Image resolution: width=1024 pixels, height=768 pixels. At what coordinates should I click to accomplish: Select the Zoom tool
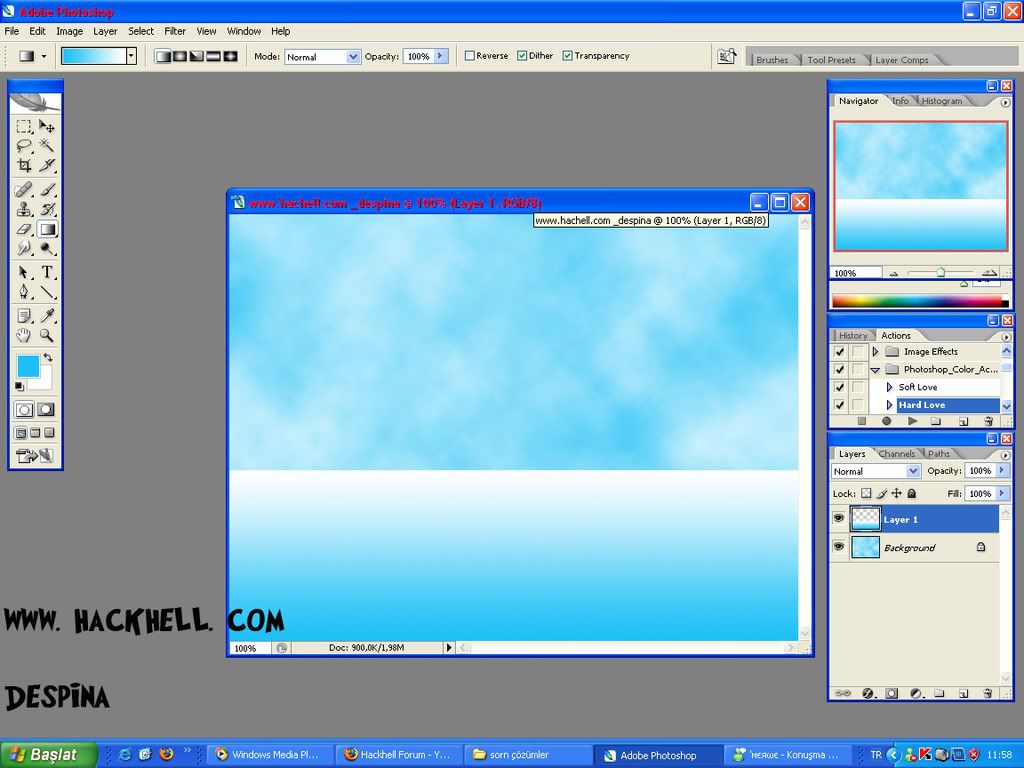[47, 336]
